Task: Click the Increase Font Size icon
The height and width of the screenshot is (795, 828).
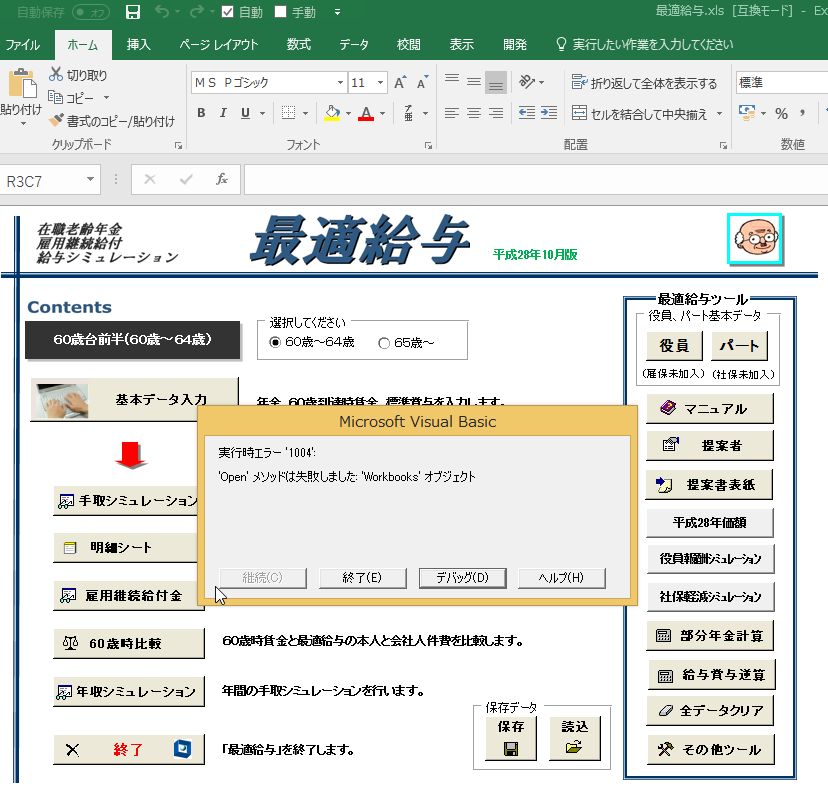Action: click(400, 82)
